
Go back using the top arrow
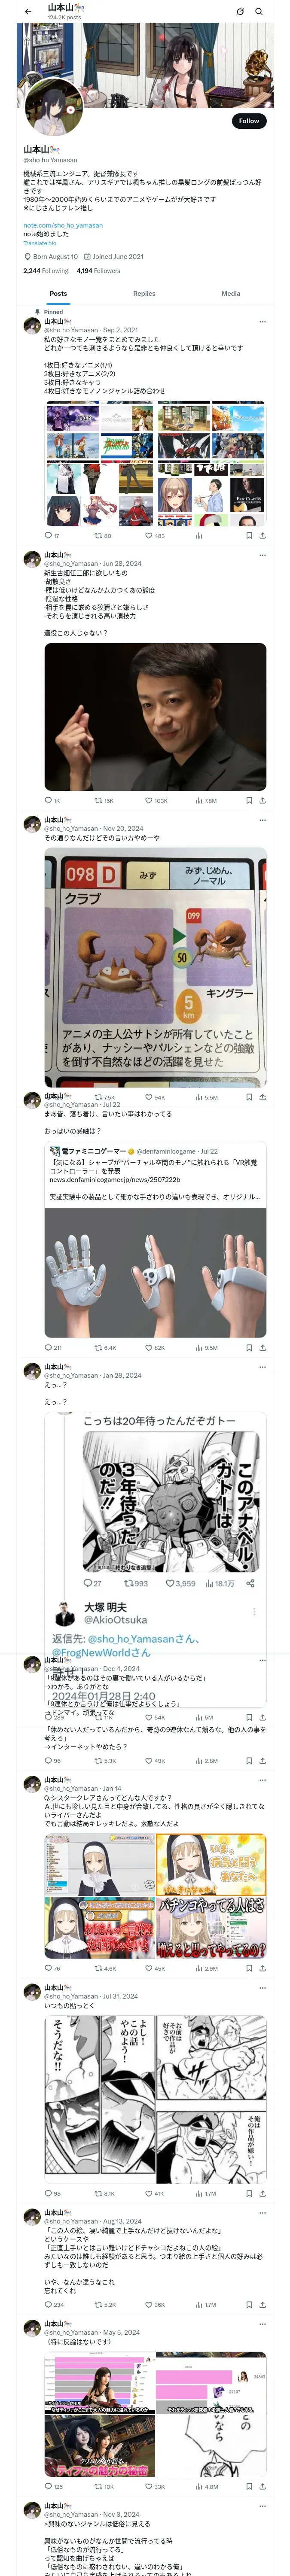coord(28,11)
